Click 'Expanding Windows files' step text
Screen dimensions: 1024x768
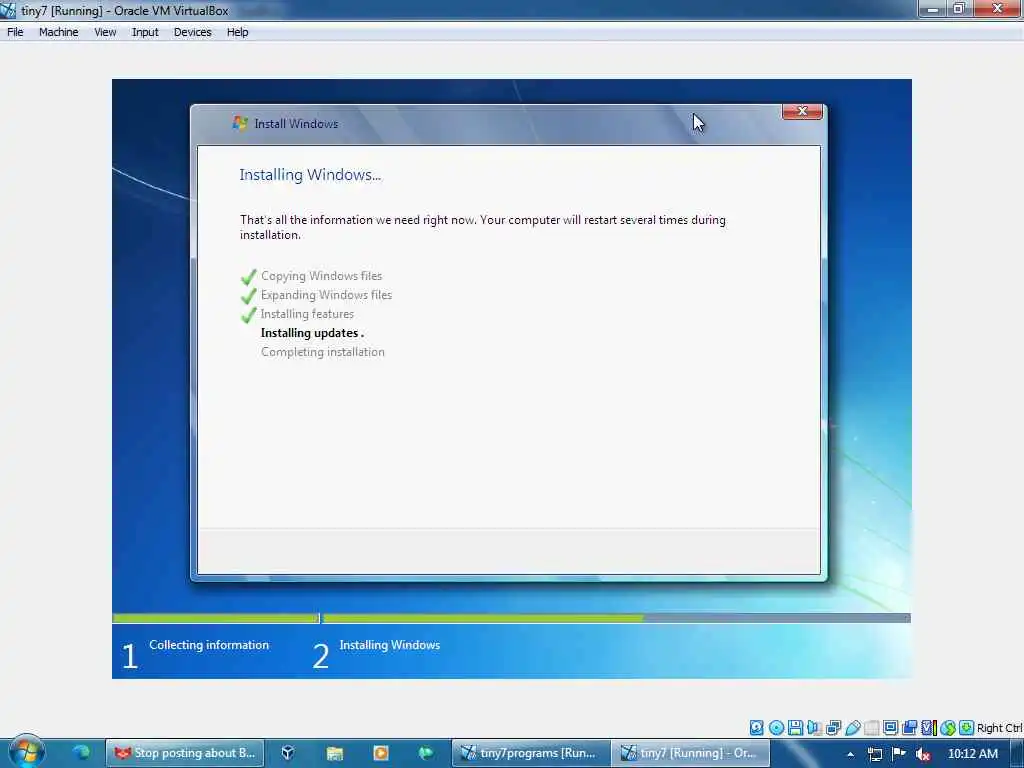(327, 295)
